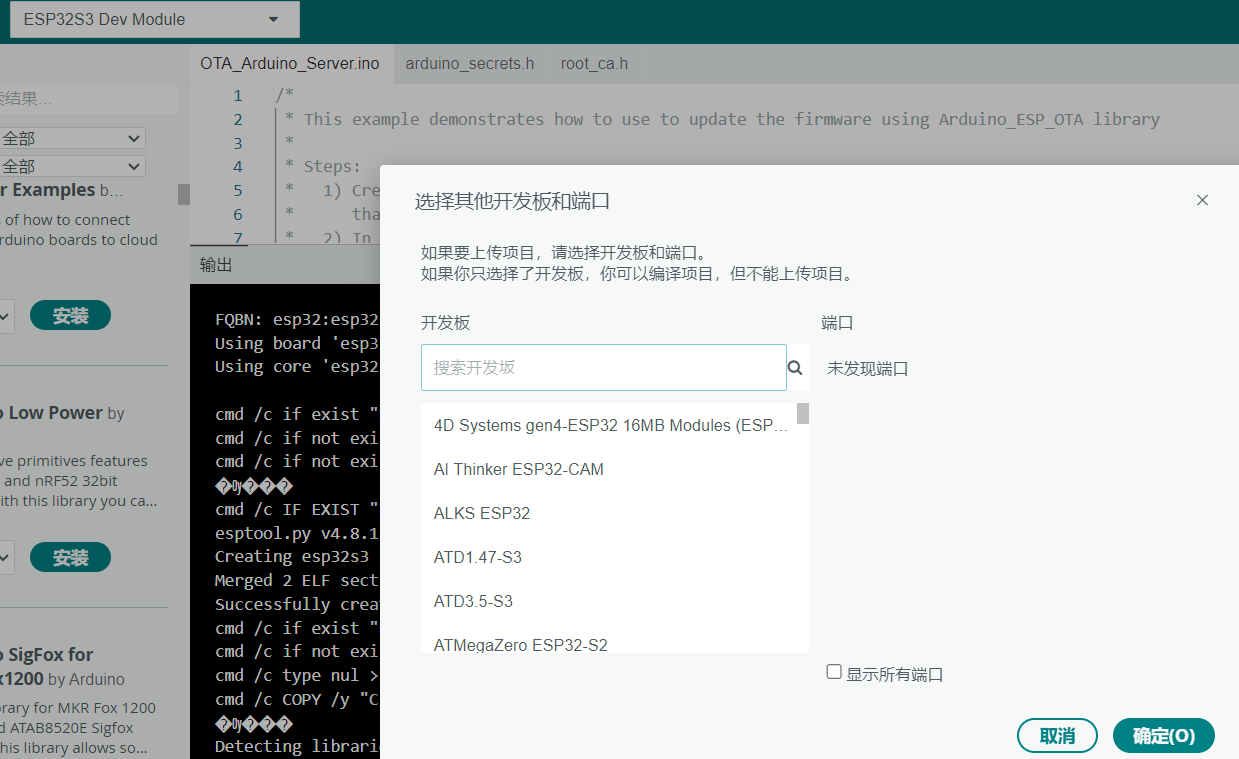
Task: Install Low Power library via 安装
Action: point(70,557)
